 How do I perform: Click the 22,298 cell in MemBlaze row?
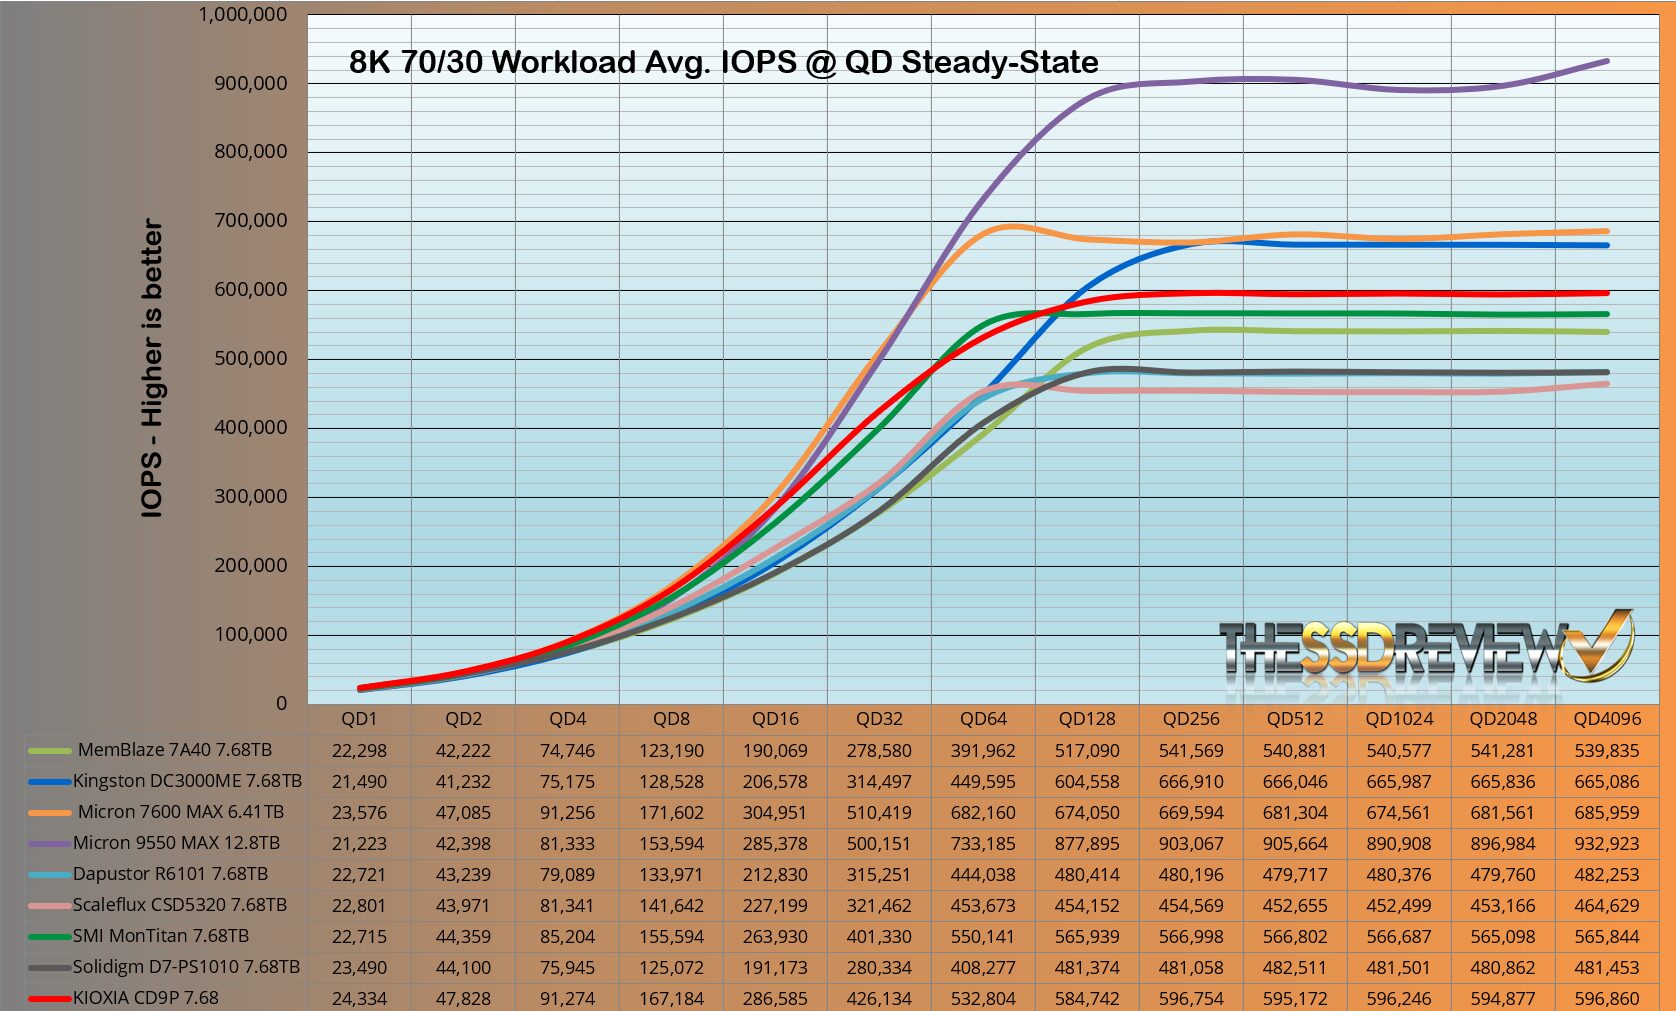[x=359, y=750]
